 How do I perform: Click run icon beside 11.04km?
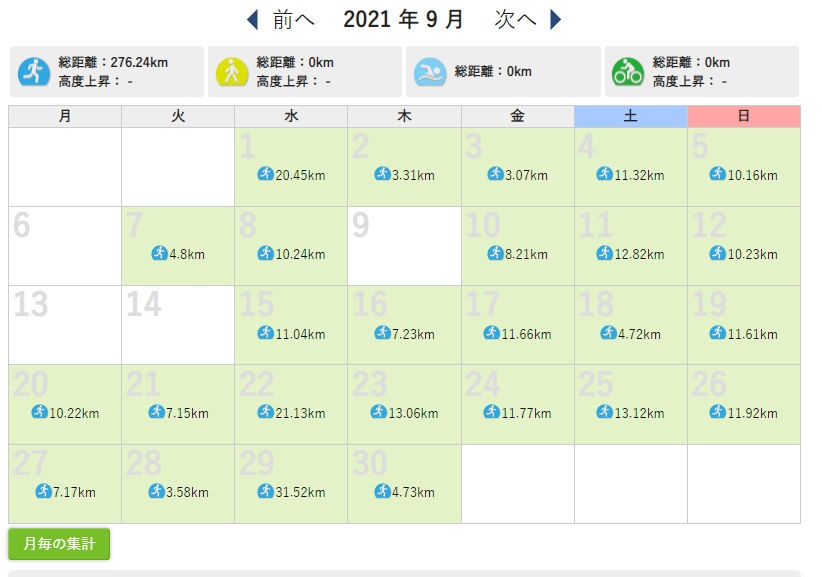(x=265, y=332)
